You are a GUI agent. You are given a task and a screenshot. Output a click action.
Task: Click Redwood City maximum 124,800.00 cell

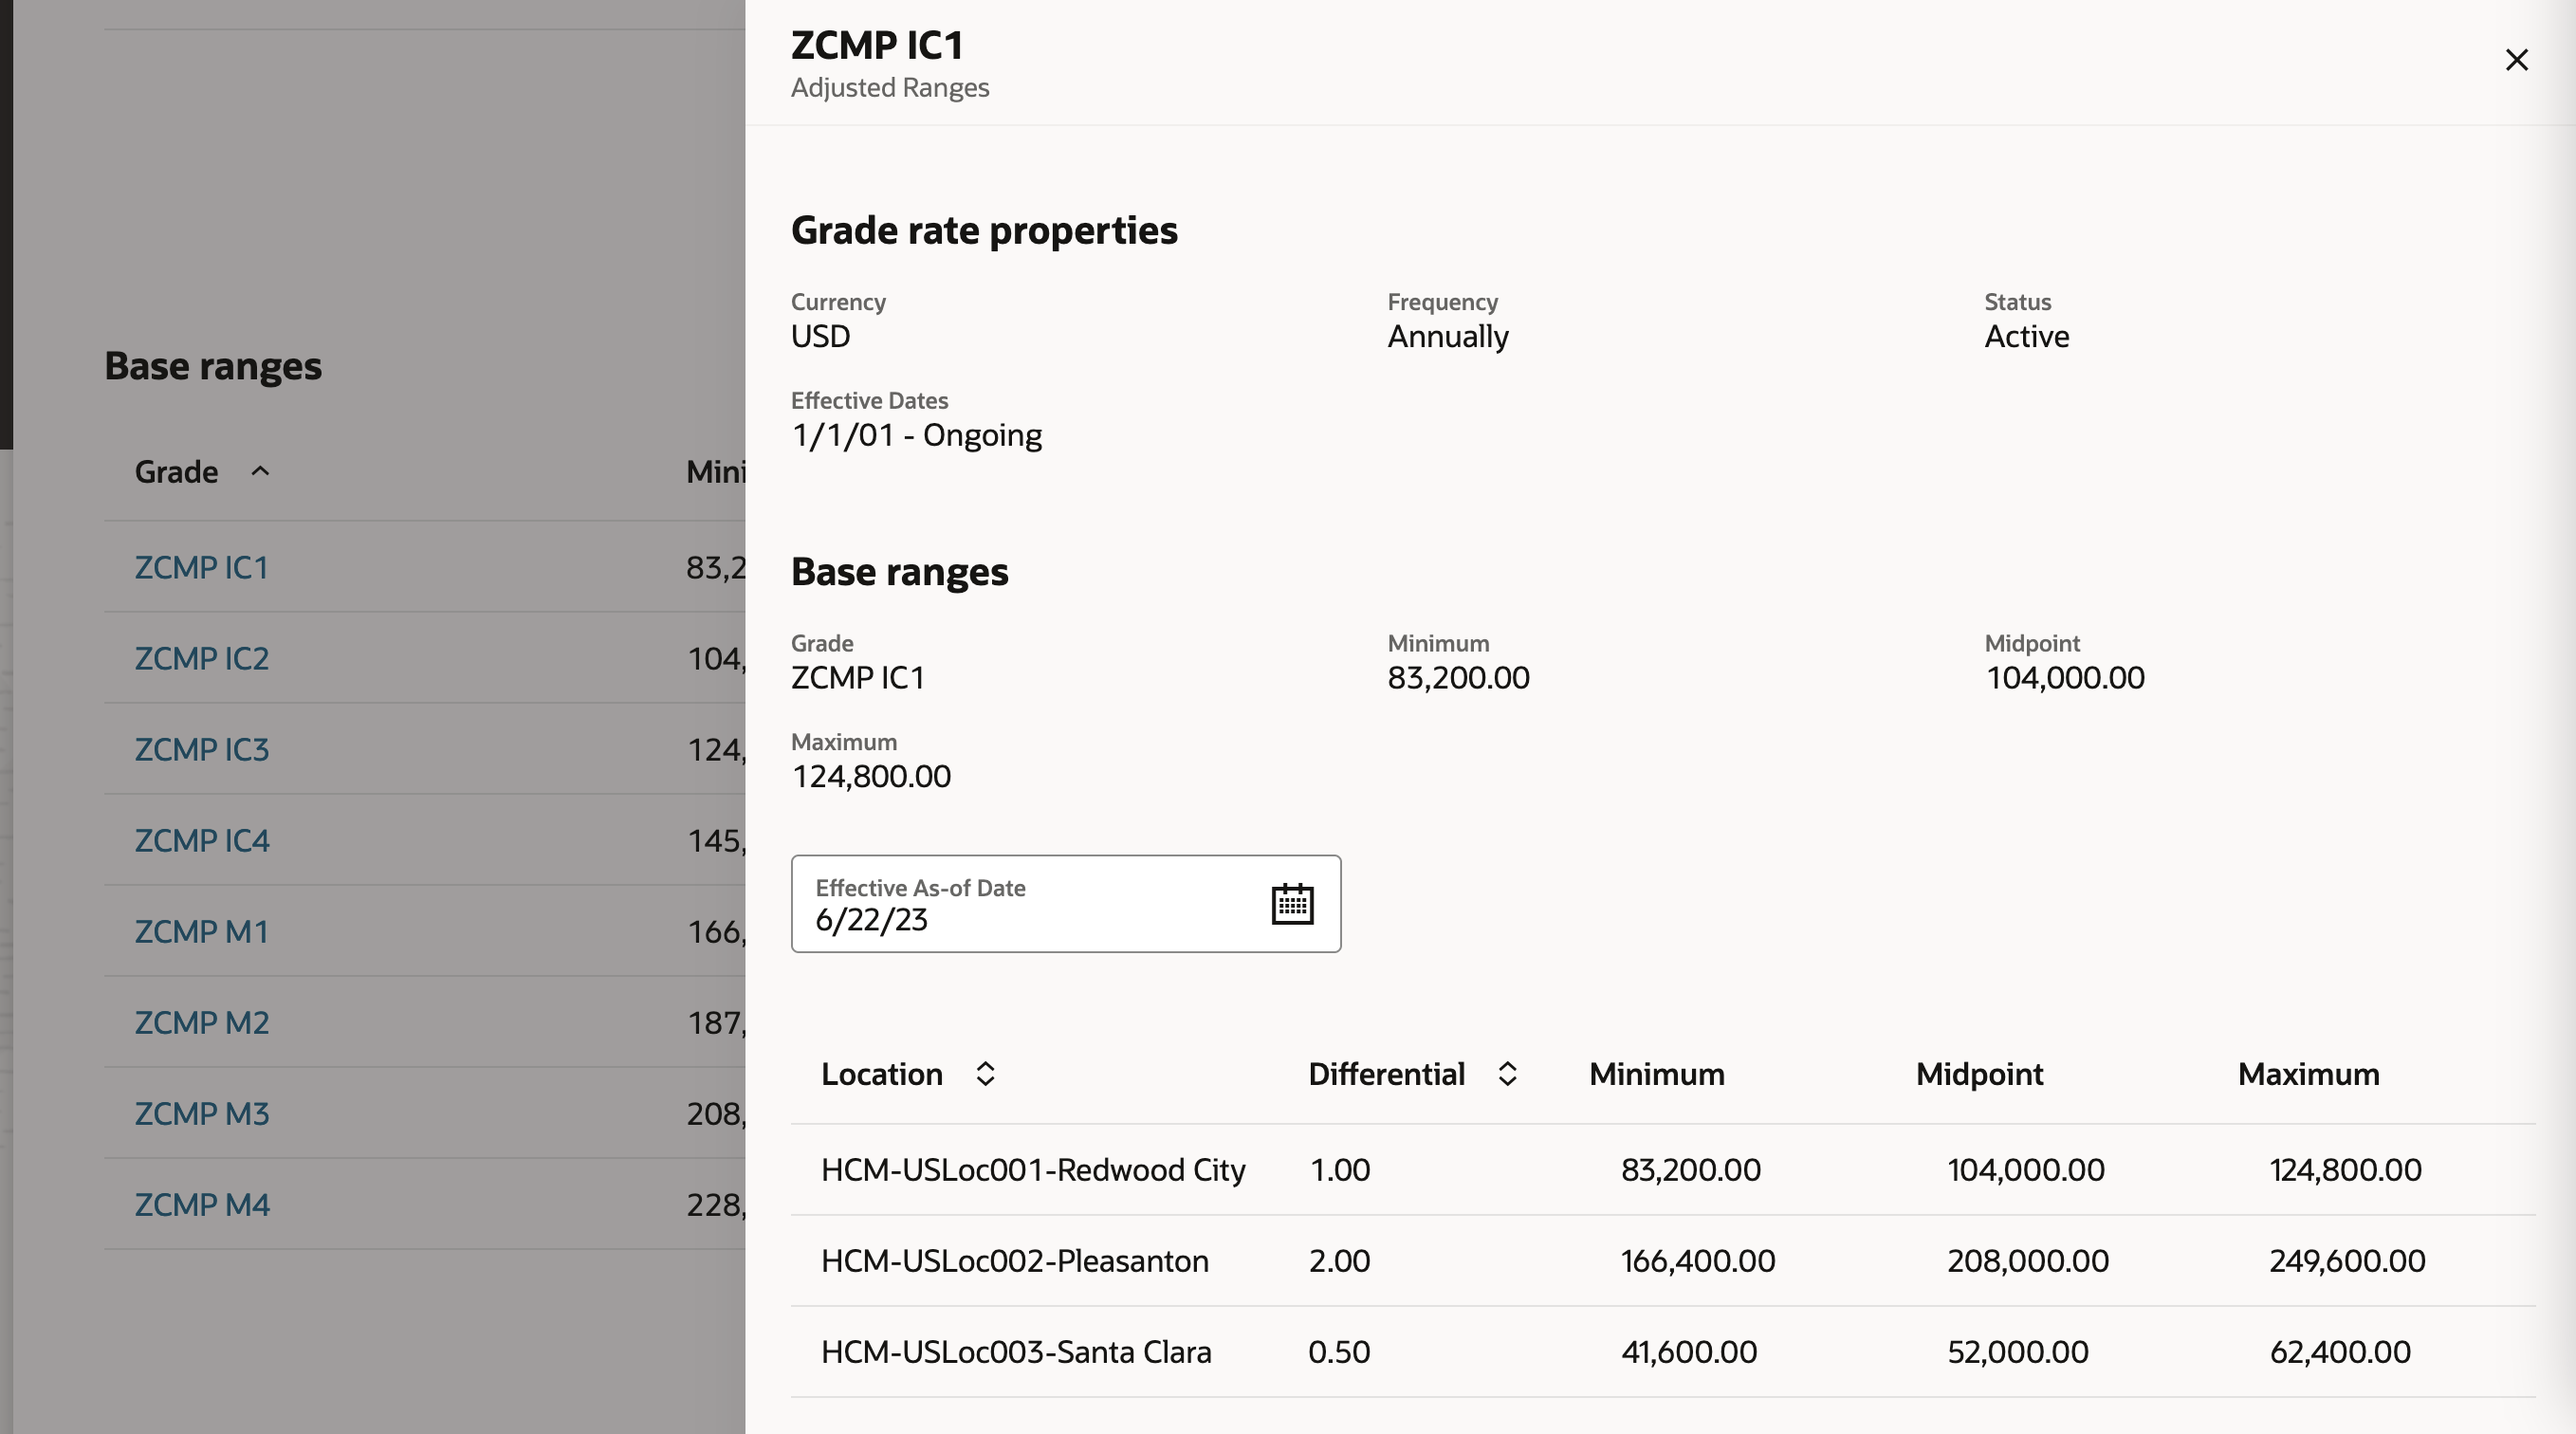pos(2345,1170)
